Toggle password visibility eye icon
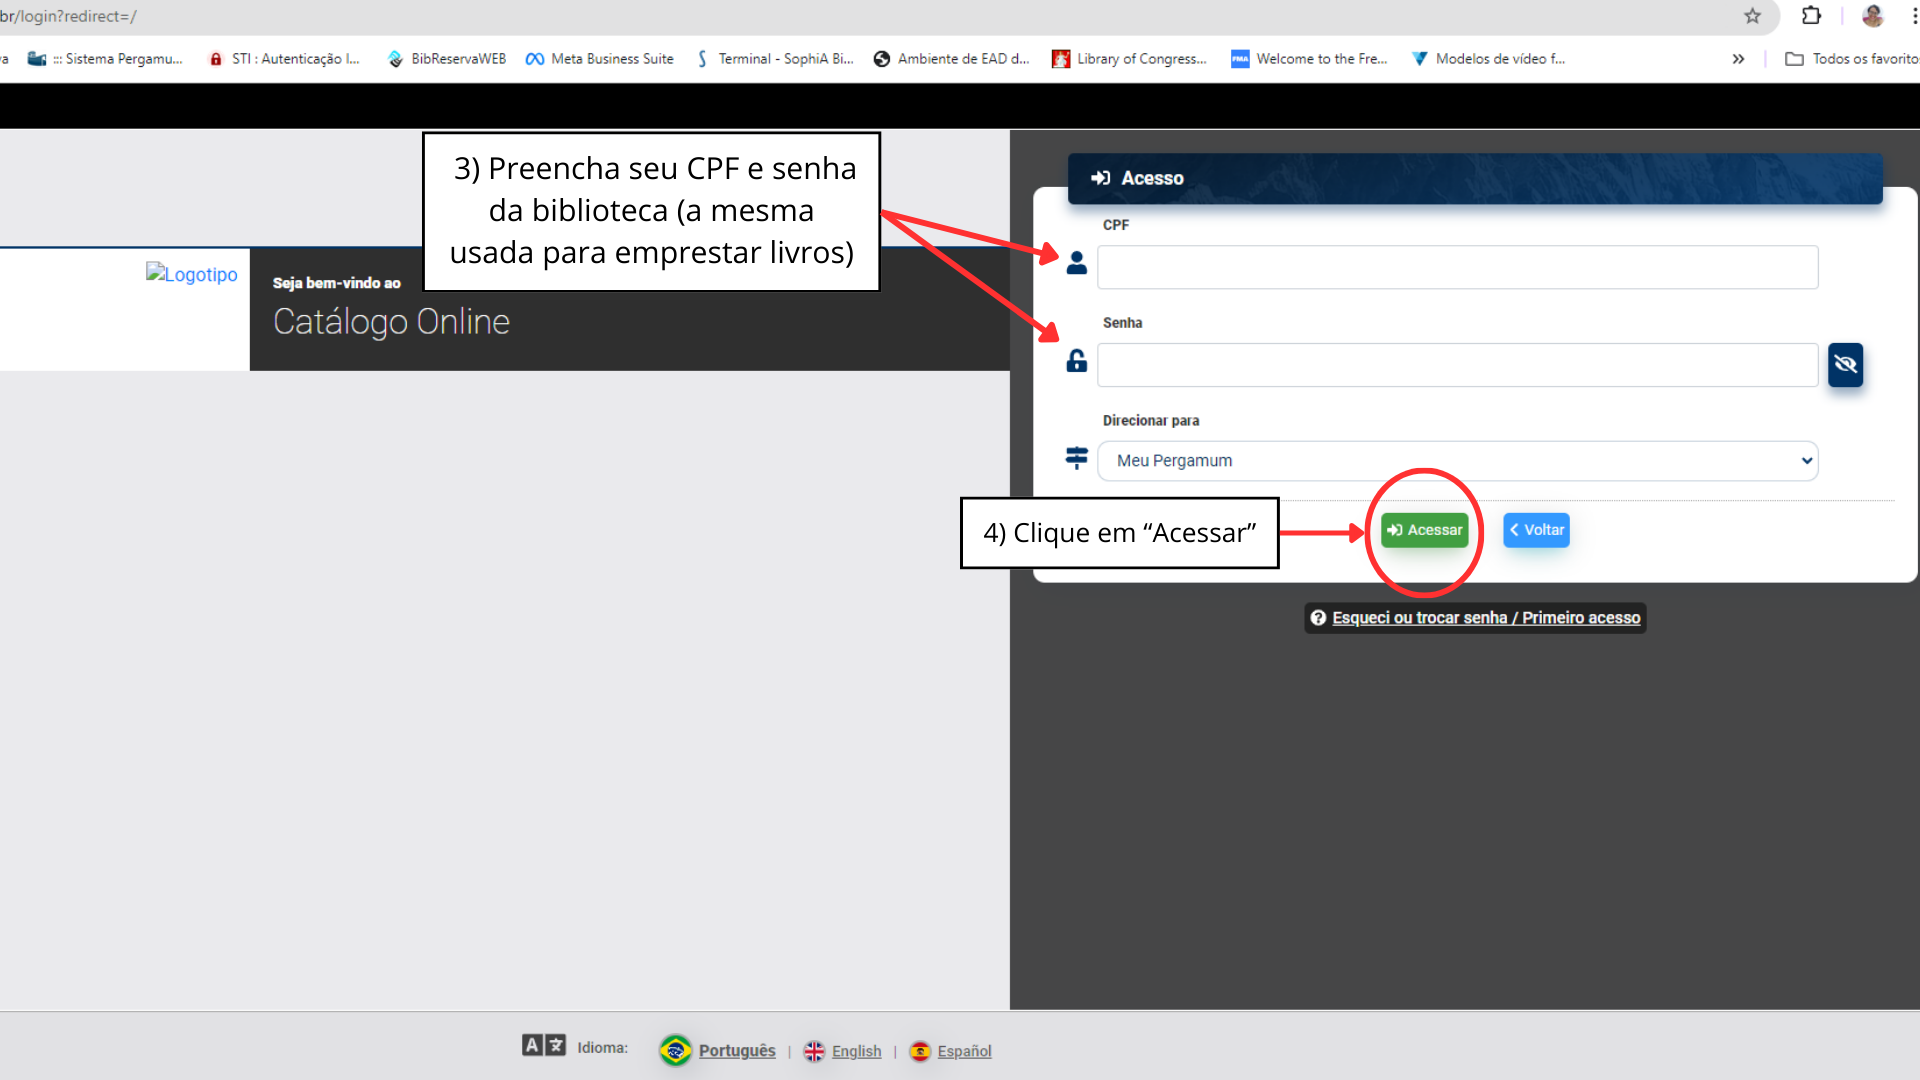Viewport: 1920px width, 1080px height. pos(1845,365)
